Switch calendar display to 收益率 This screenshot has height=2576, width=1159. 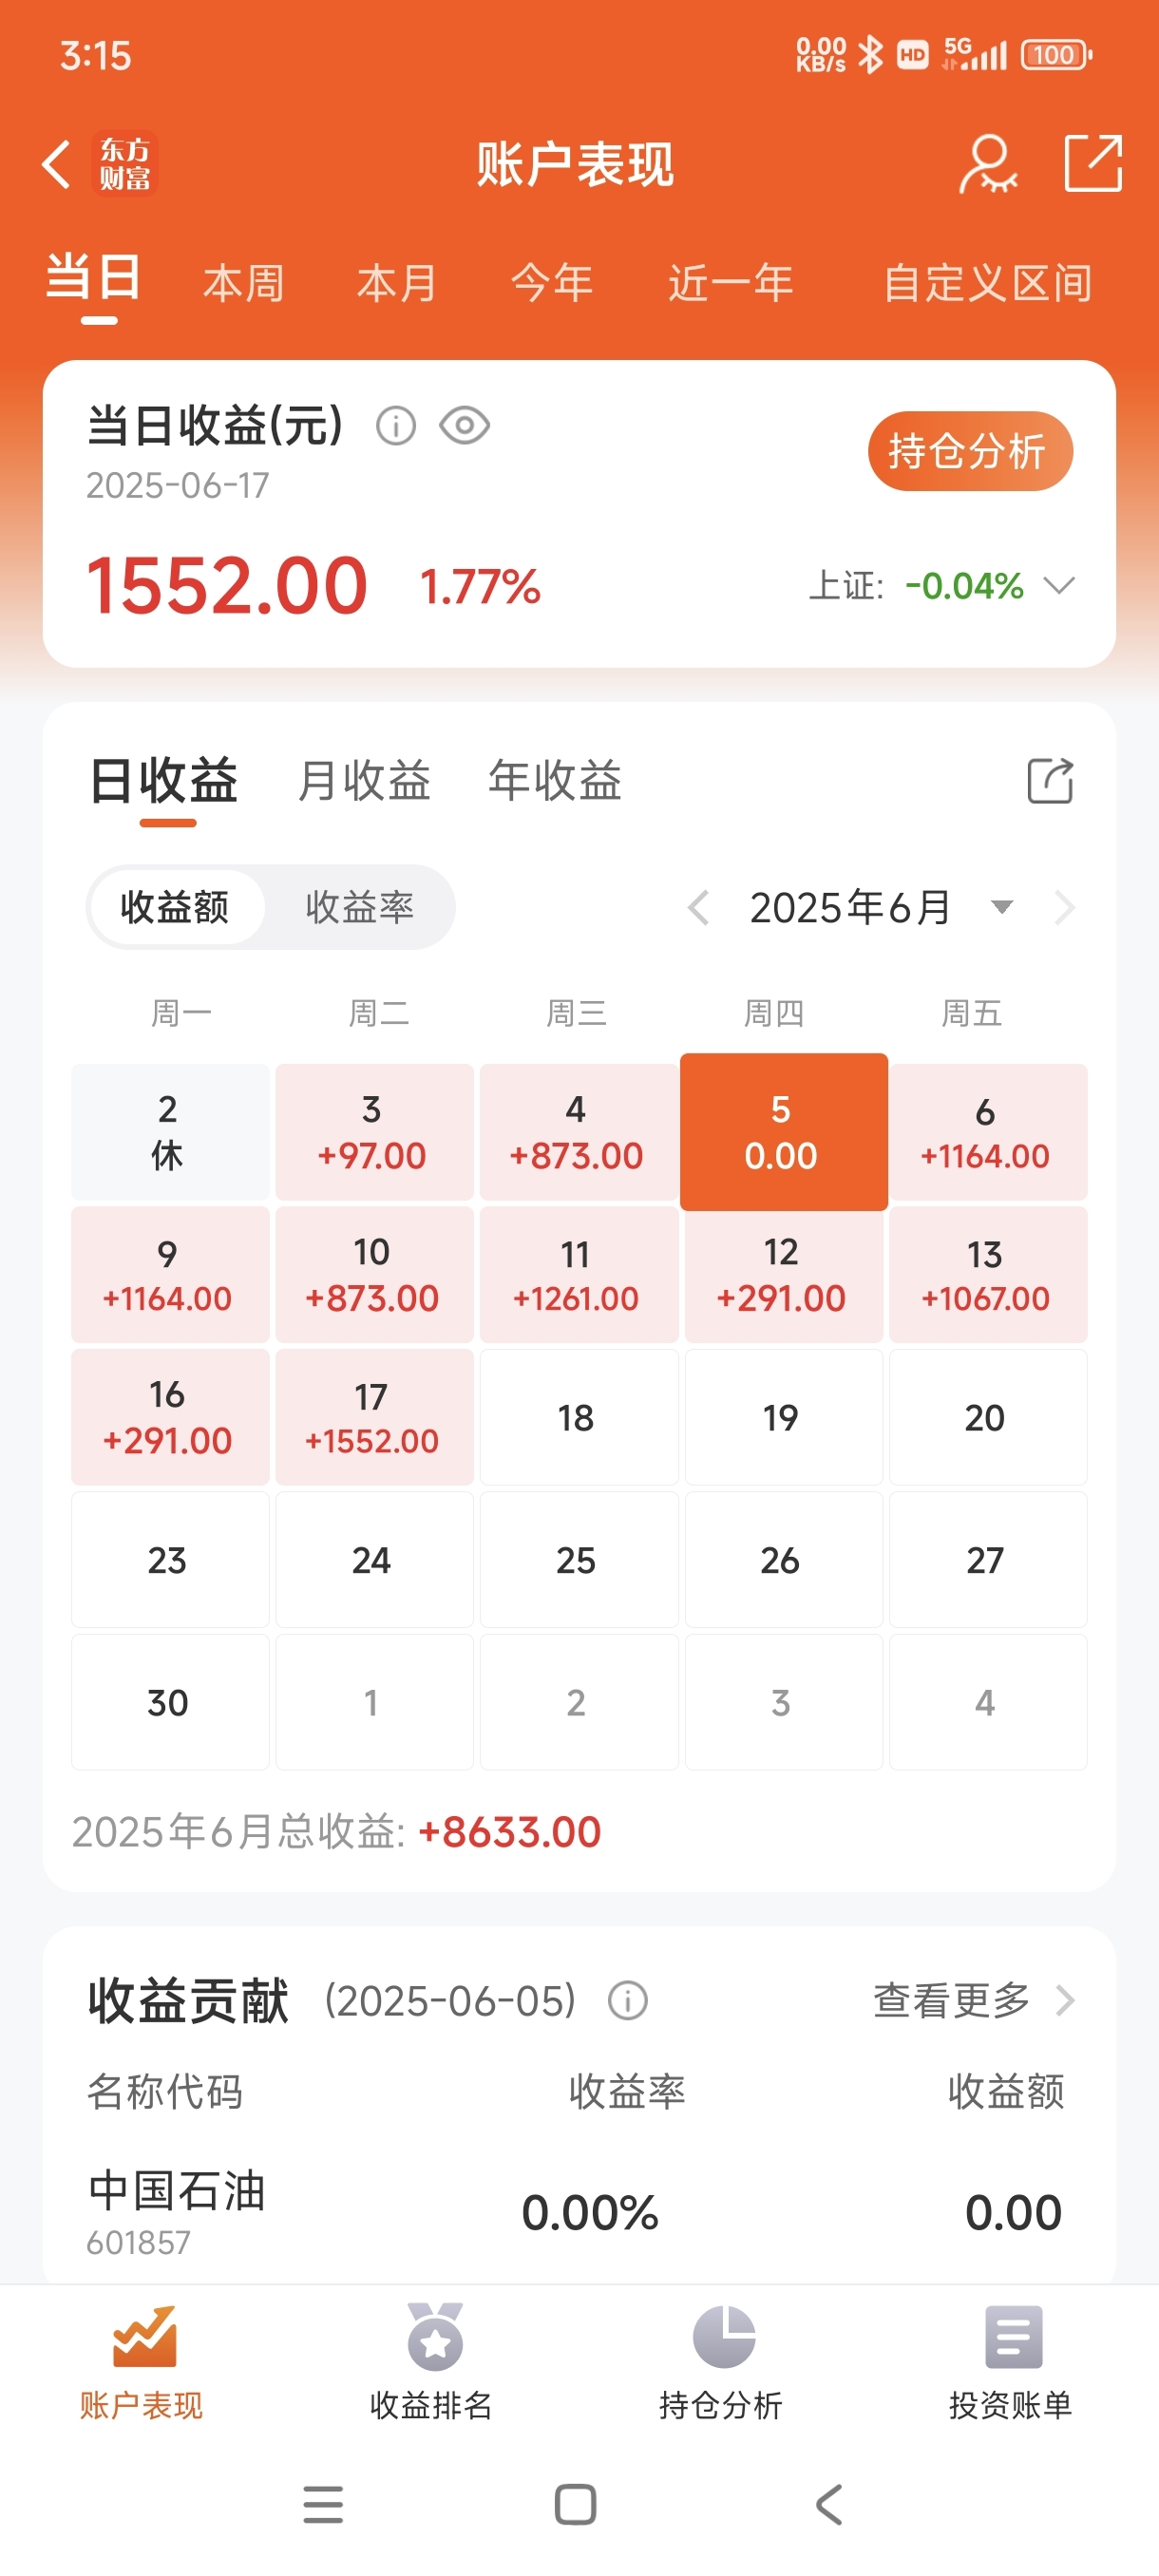(359, 907)
